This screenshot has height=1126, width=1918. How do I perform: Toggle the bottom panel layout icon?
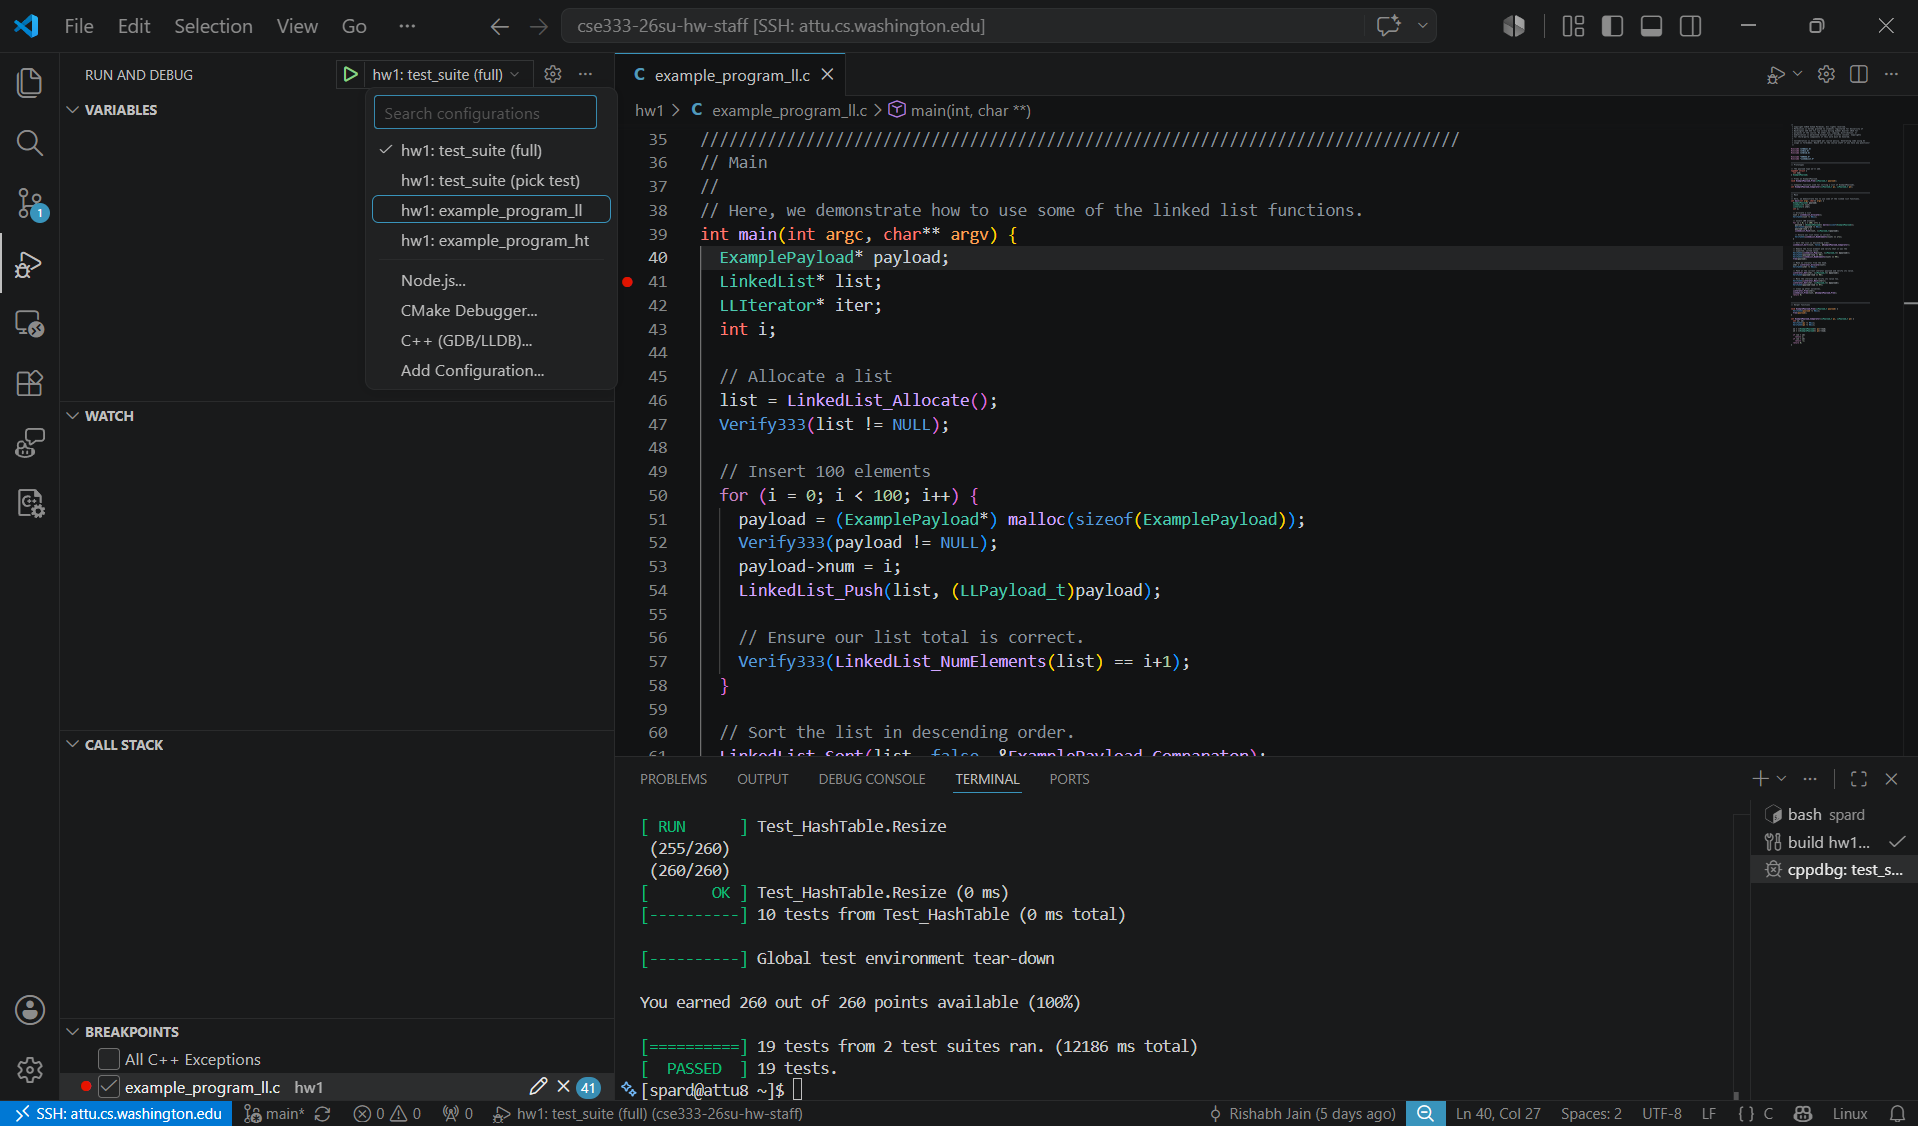pos(1651,26)
